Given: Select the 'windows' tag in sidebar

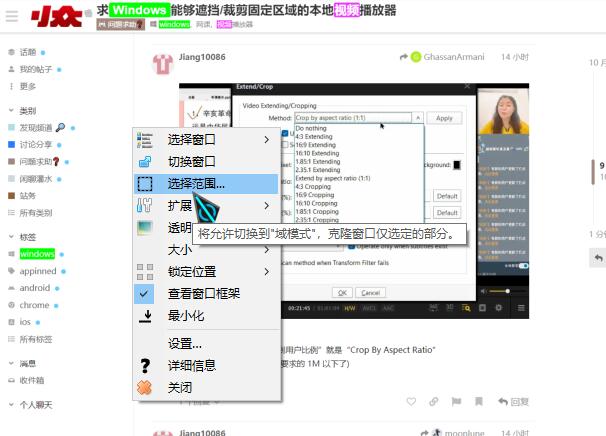Looking at the screenshot, I should click(x=38, y=254).
